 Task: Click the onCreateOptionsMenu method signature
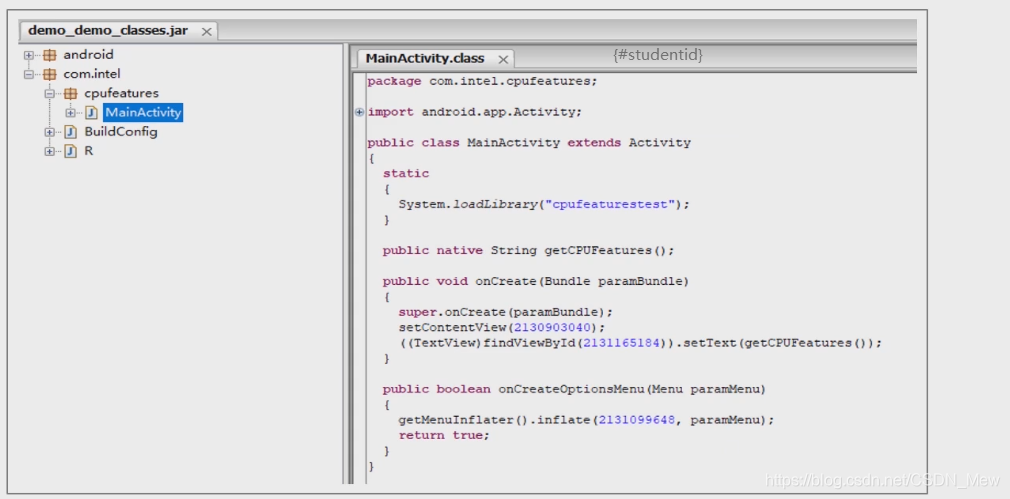click(x=575, y=390)
